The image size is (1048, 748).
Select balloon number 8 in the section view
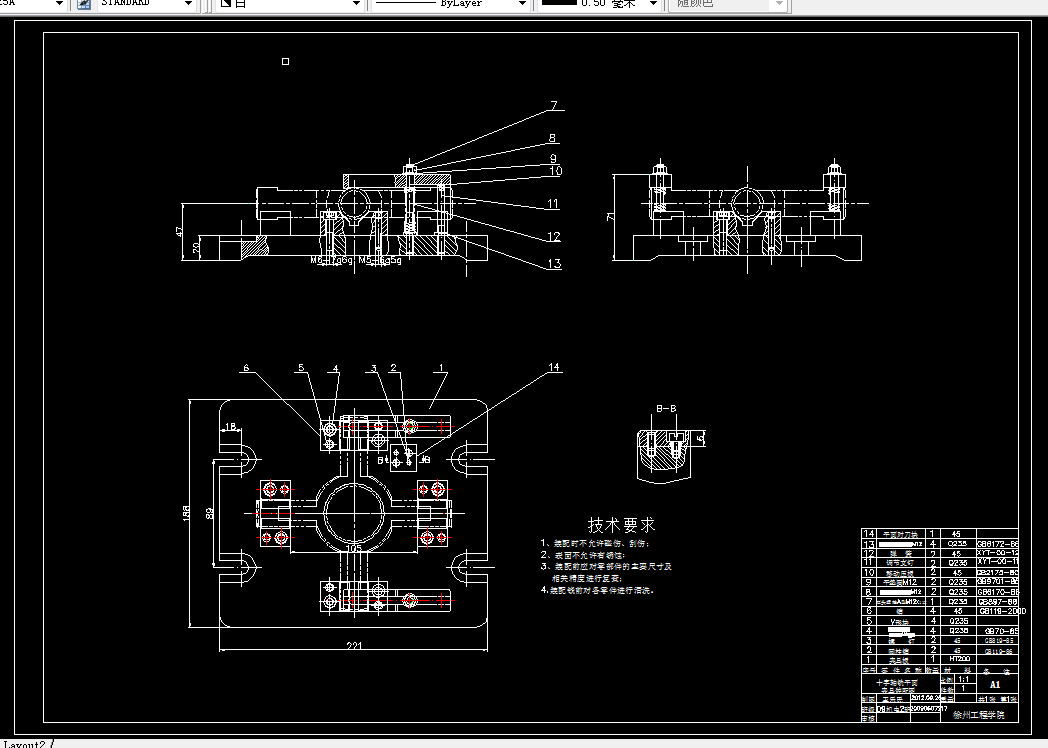tap(552, 138)
